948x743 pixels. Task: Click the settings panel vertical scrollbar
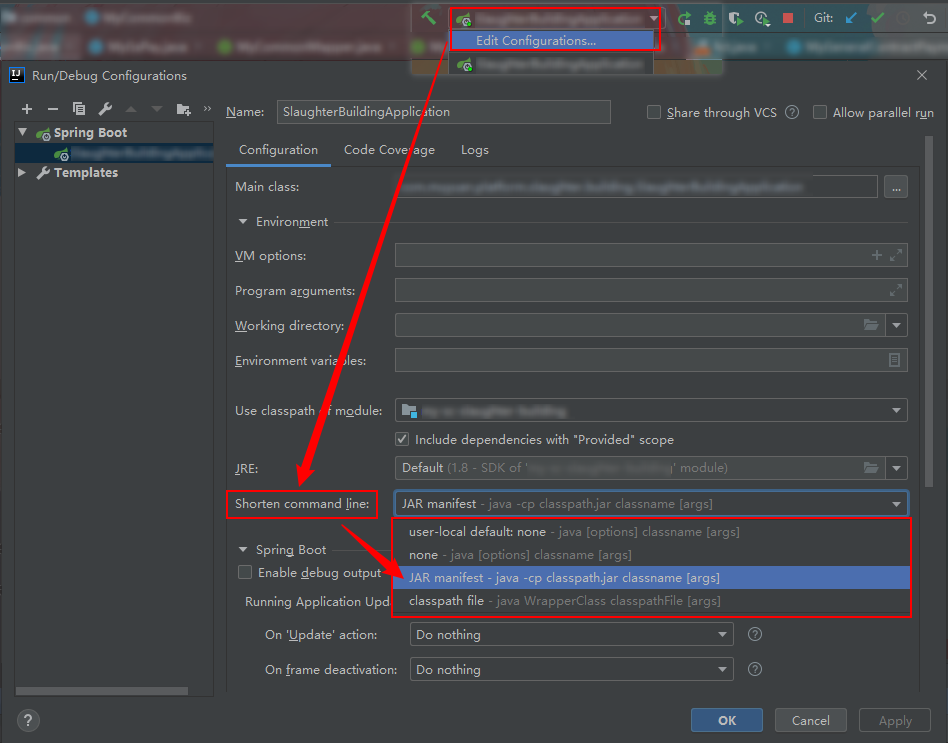click(x=930, y=311)
